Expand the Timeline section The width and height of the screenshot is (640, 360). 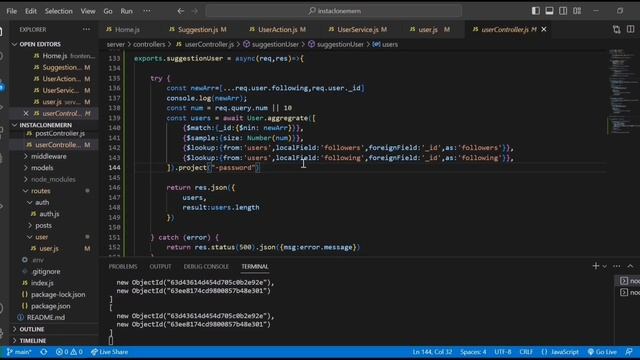(33, 340)
